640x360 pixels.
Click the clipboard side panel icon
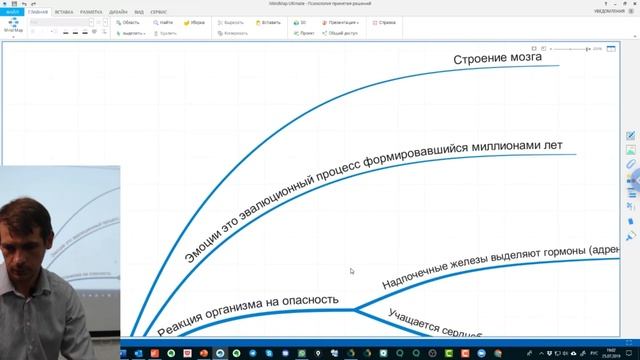point(631,221)
